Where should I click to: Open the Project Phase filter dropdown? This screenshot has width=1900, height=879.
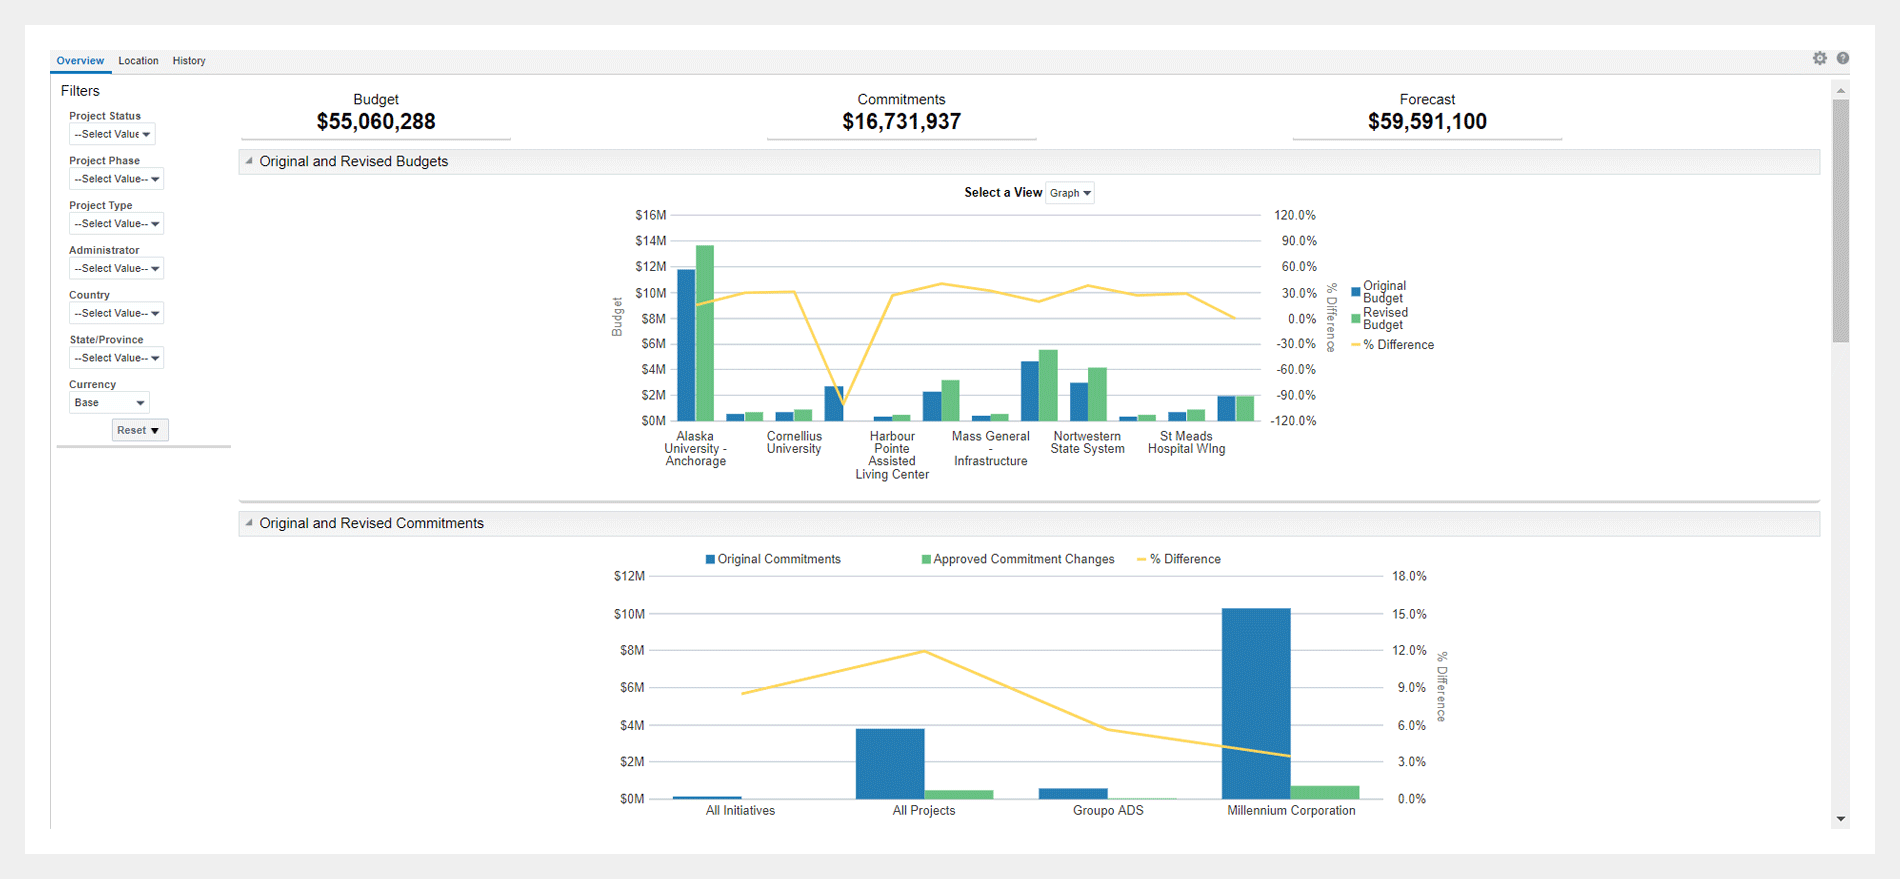click(116, 179)
